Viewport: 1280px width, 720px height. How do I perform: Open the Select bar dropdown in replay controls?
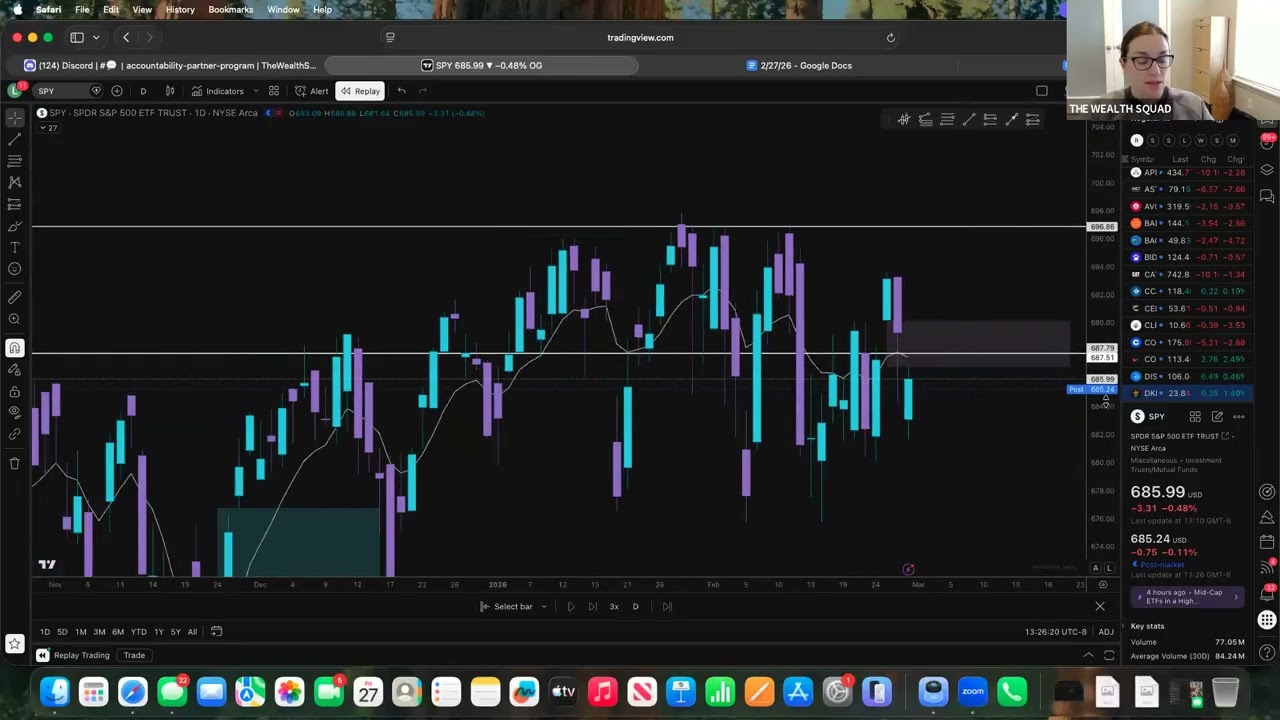click(x=513, y=606)
